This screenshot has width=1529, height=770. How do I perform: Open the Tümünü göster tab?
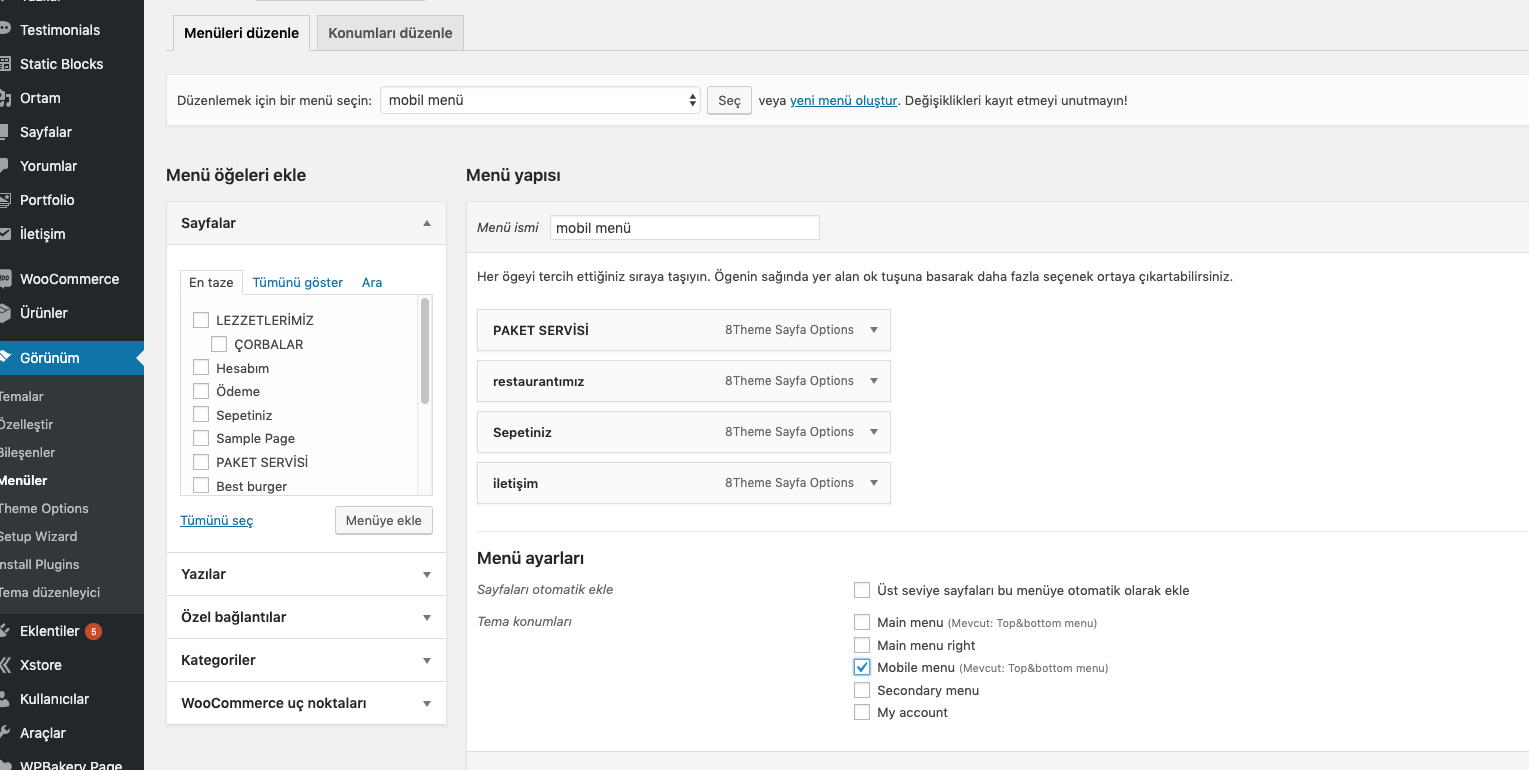(x=297, y=283)
